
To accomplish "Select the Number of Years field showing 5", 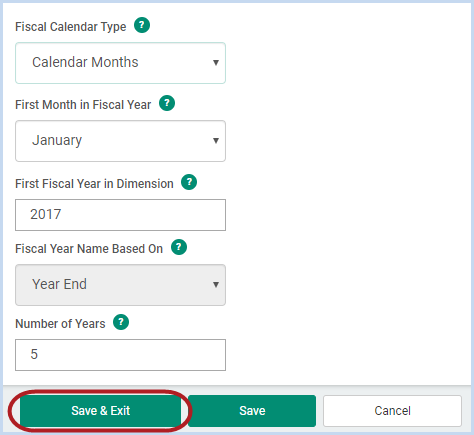I will (120, 355).
